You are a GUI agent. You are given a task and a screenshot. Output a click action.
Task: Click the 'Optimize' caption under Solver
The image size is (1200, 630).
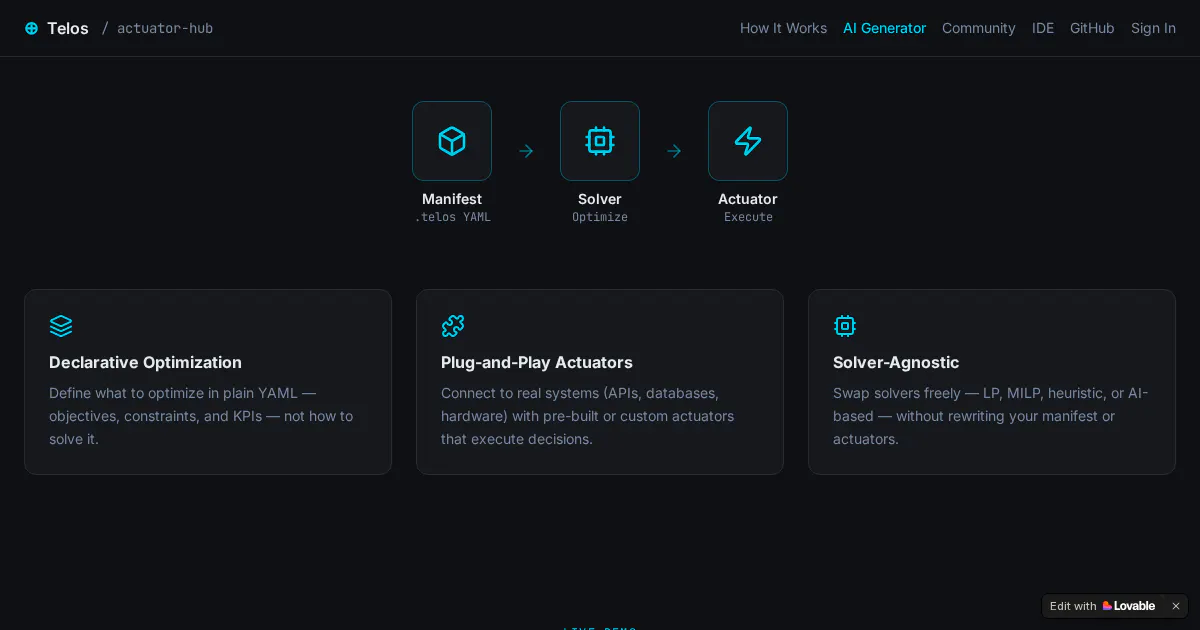point(600,217)
